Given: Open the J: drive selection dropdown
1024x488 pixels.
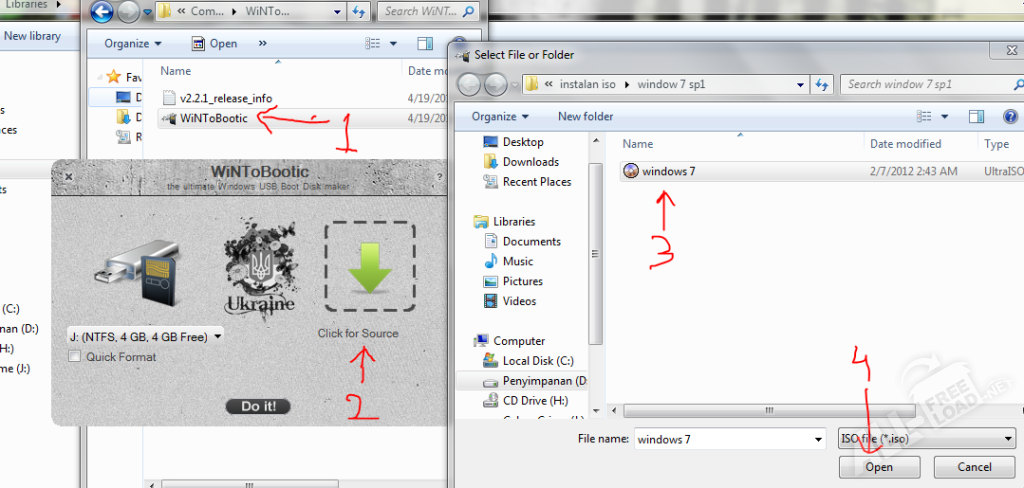Looking at the screenshot, I should 145,337.
